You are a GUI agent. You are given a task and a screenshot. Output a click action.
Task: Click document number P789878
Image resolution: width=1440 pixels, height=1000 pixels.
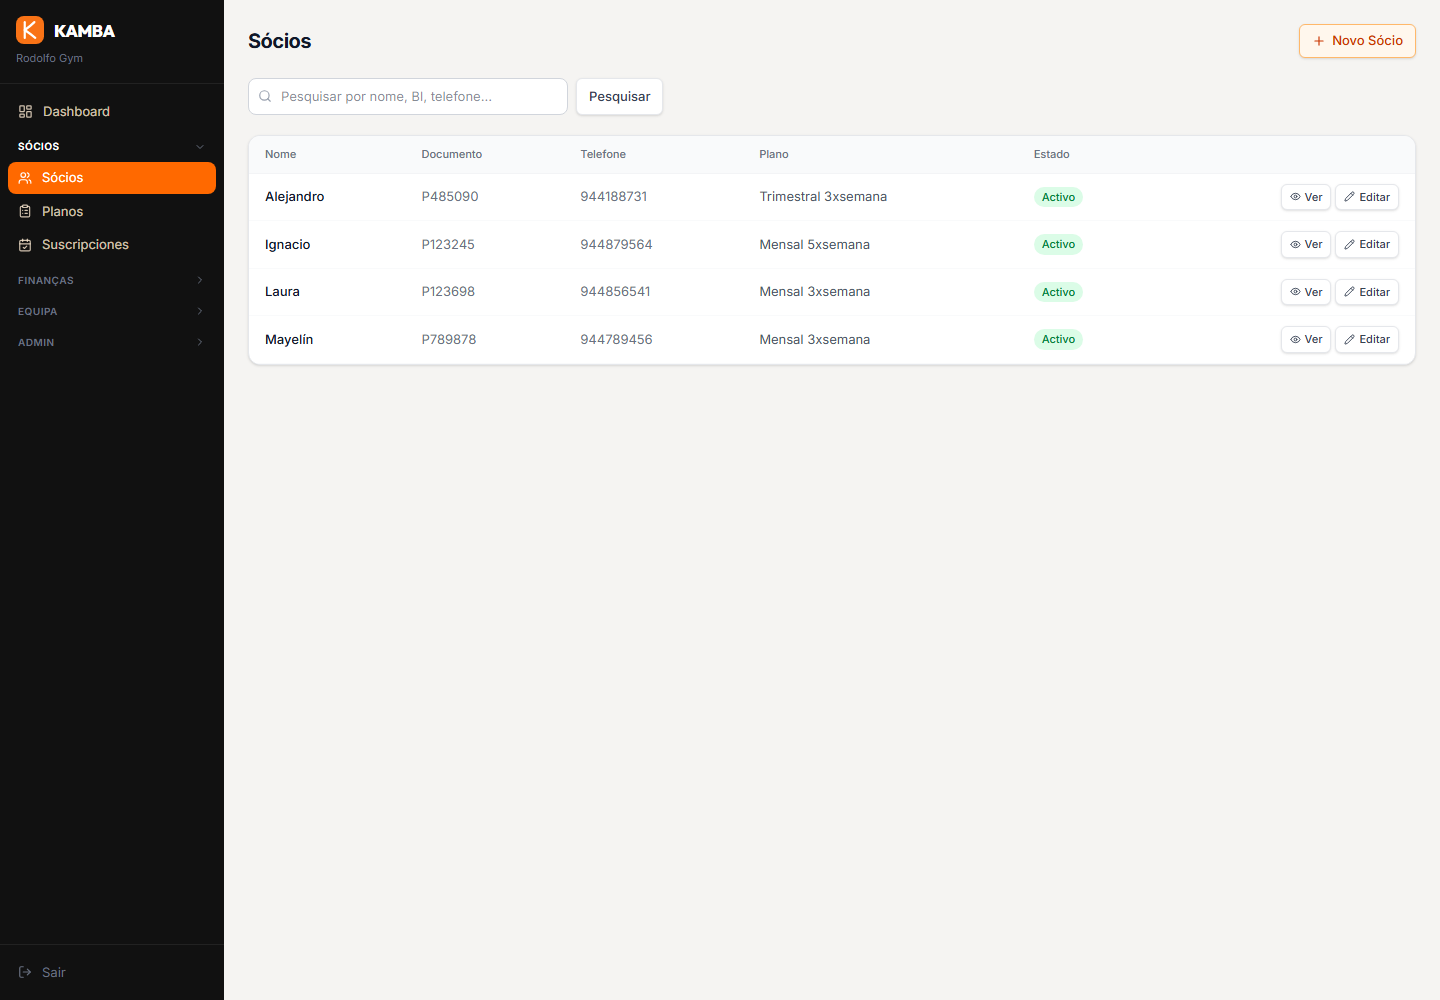pos(449,339)
